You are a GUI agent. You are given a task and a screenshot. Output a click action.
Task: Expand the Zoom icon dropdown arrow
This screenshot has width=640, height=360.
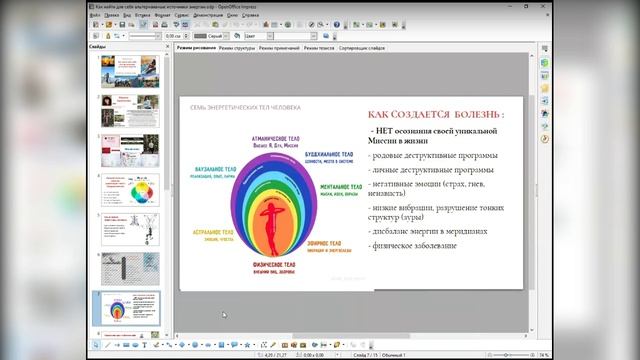pos(327,25)
